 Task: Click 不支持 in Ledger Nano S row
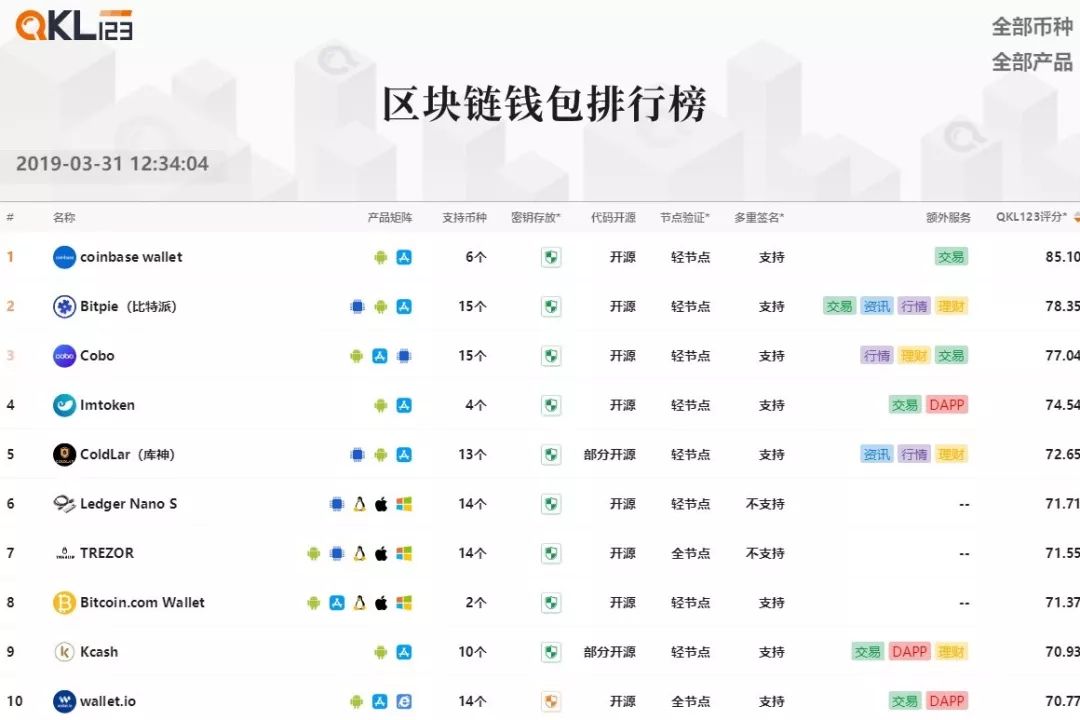click(x=765, y=504)
